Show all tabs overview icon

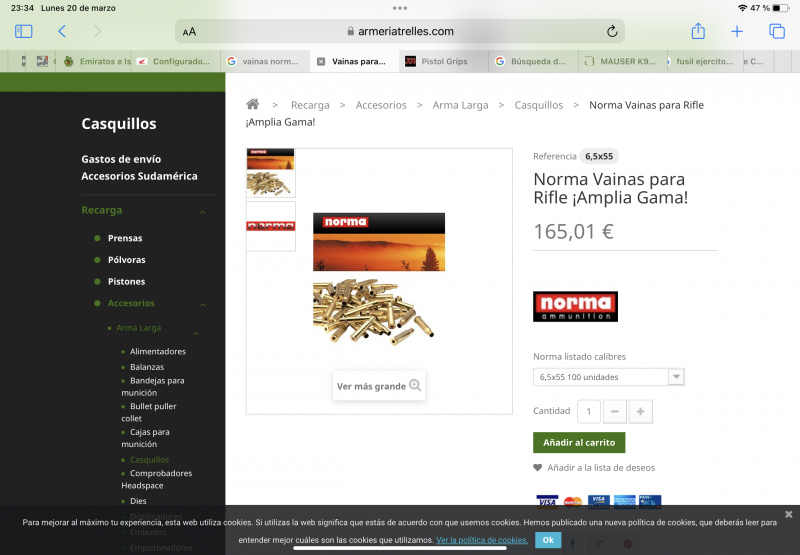point(776,32)
